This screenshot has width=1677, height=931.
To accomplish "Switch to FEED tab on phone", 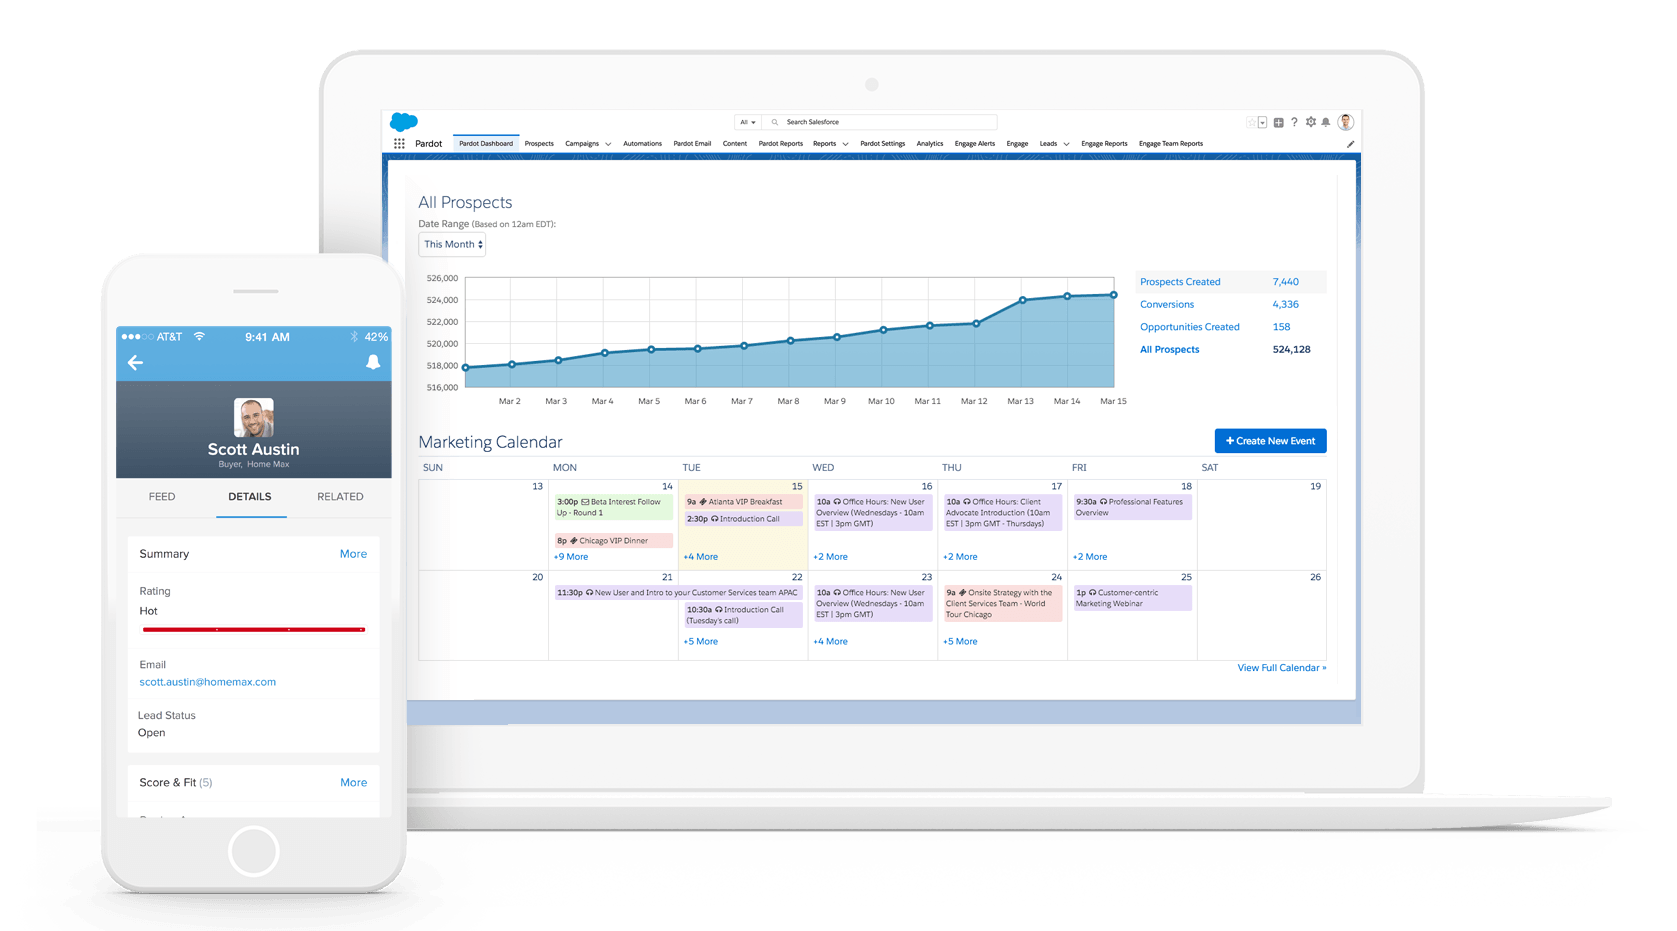I will click(x=162, y=496).
